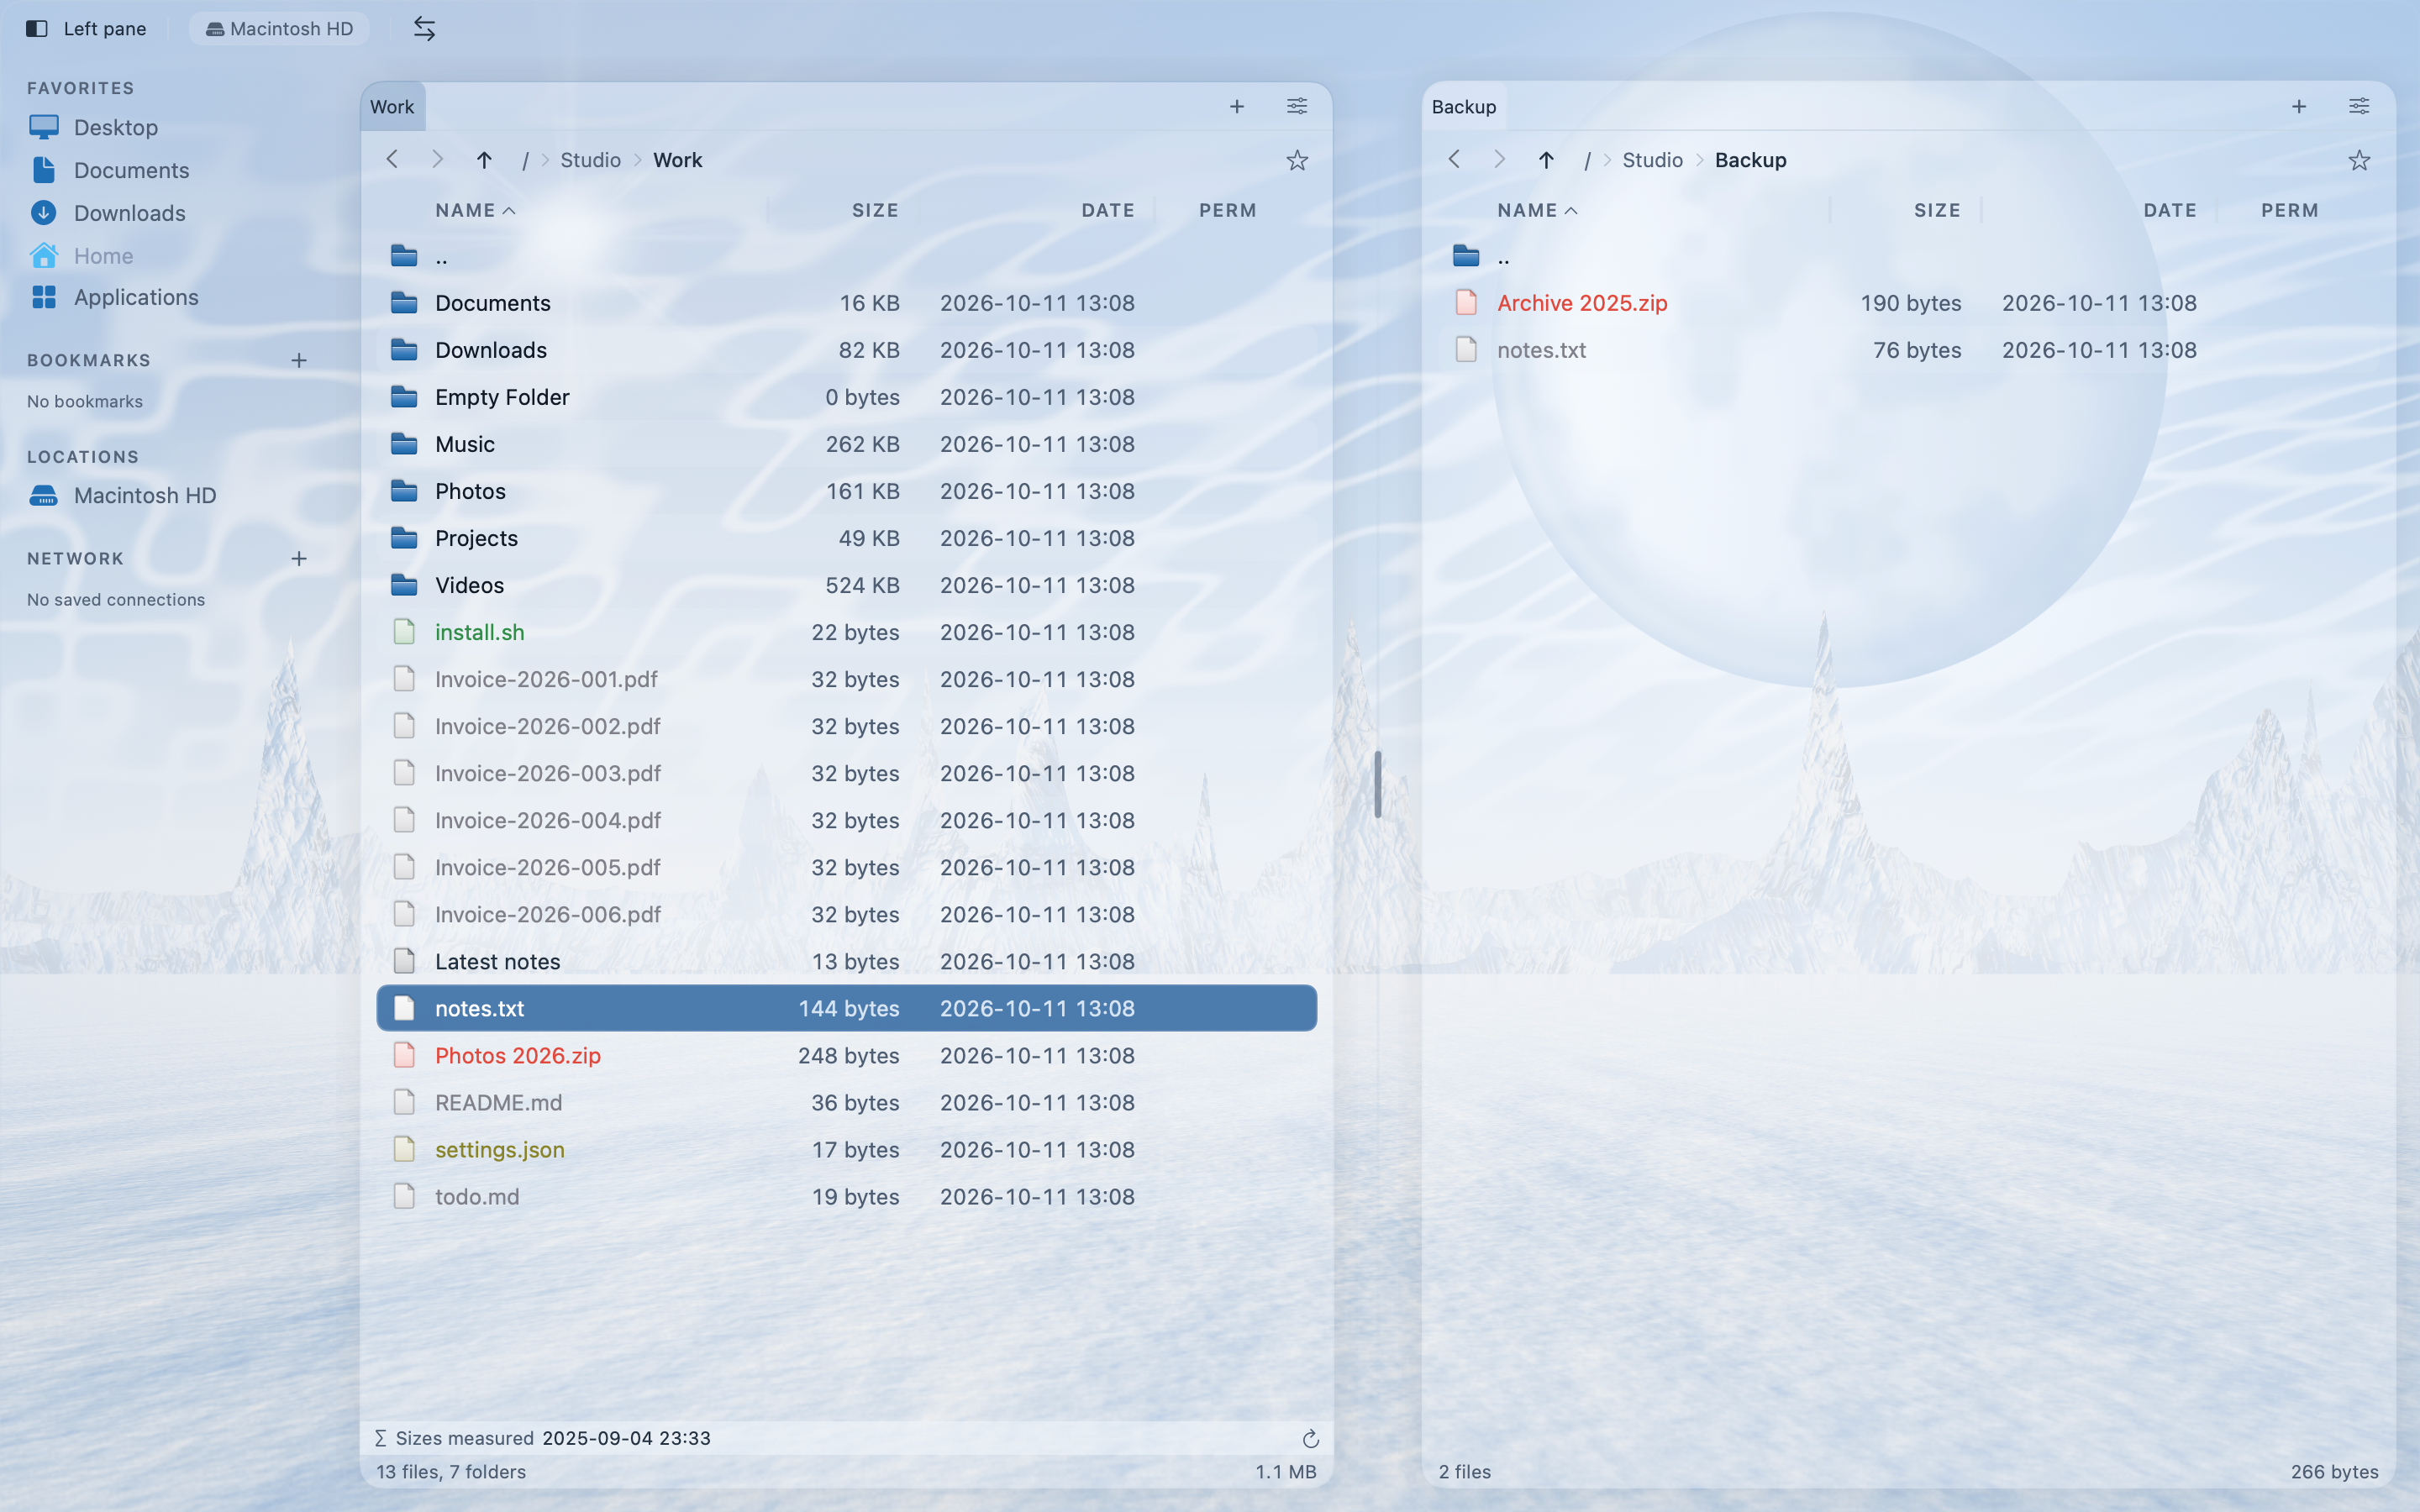Open view options in Backup pane

2359,106
